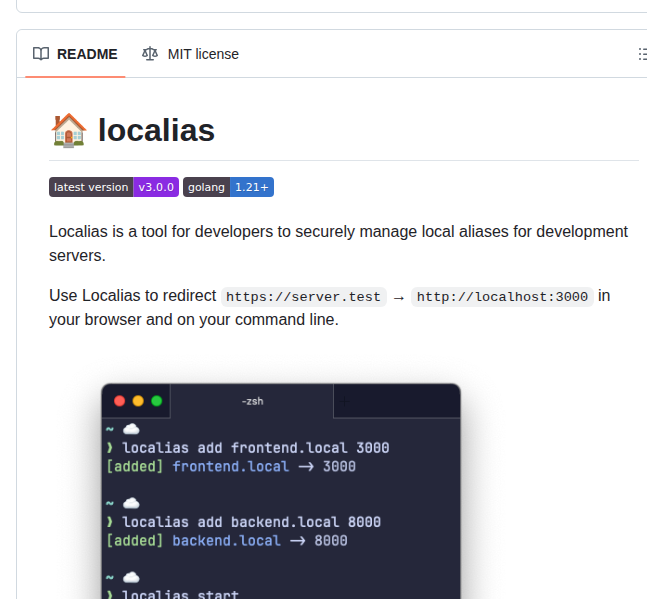Click the '[added] backend.local → 8000' output line
Screen dimensions: 647x599
(226, 541)
